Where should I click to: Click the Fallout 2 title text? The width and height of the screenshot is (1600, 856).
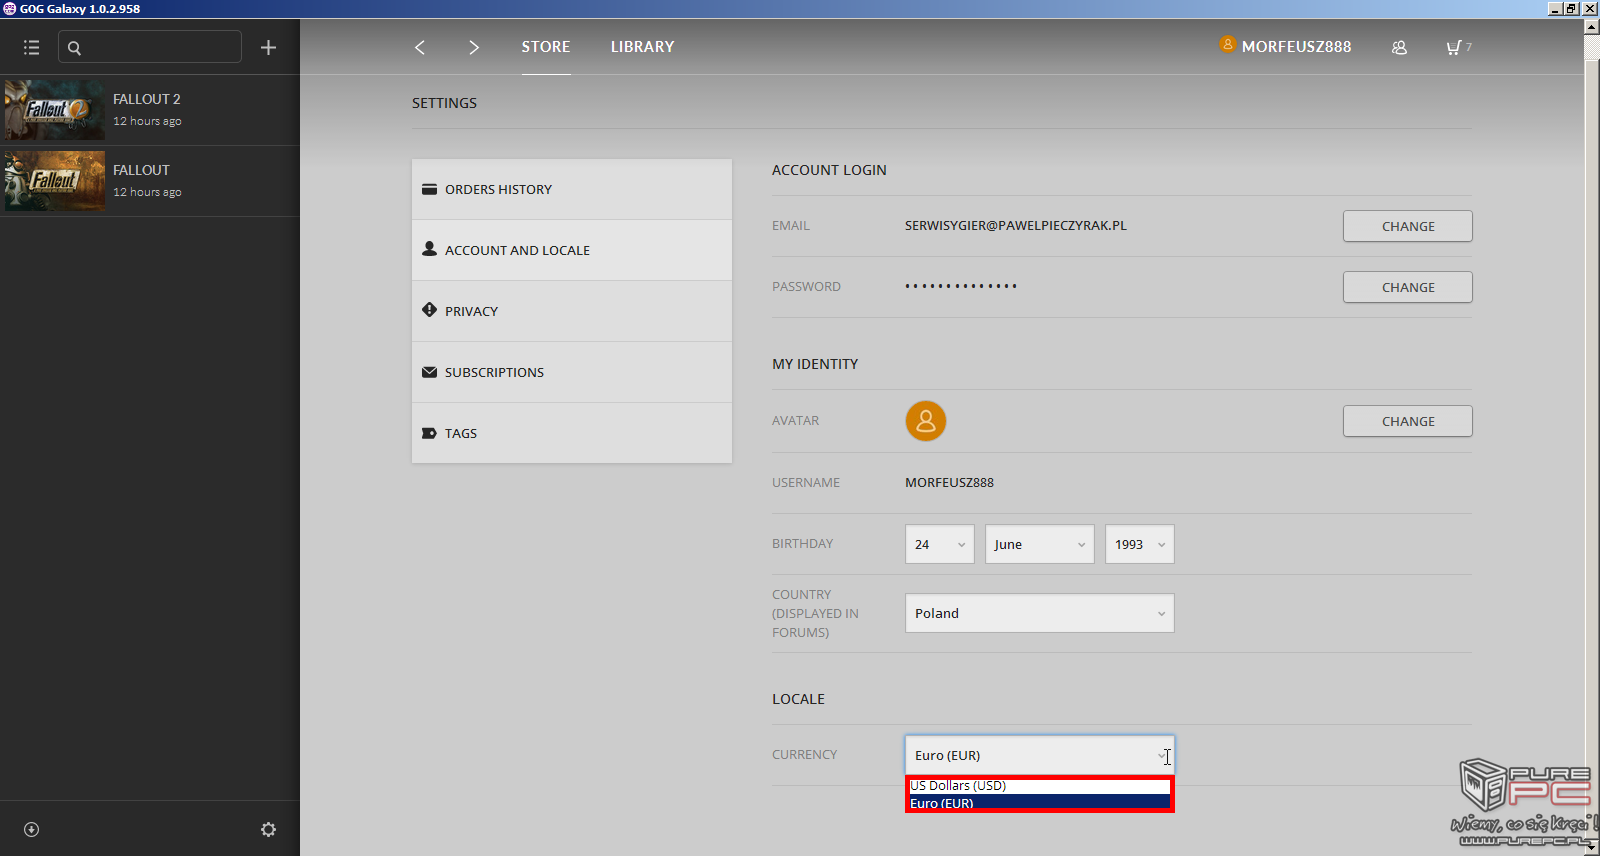tap(147, 99)
